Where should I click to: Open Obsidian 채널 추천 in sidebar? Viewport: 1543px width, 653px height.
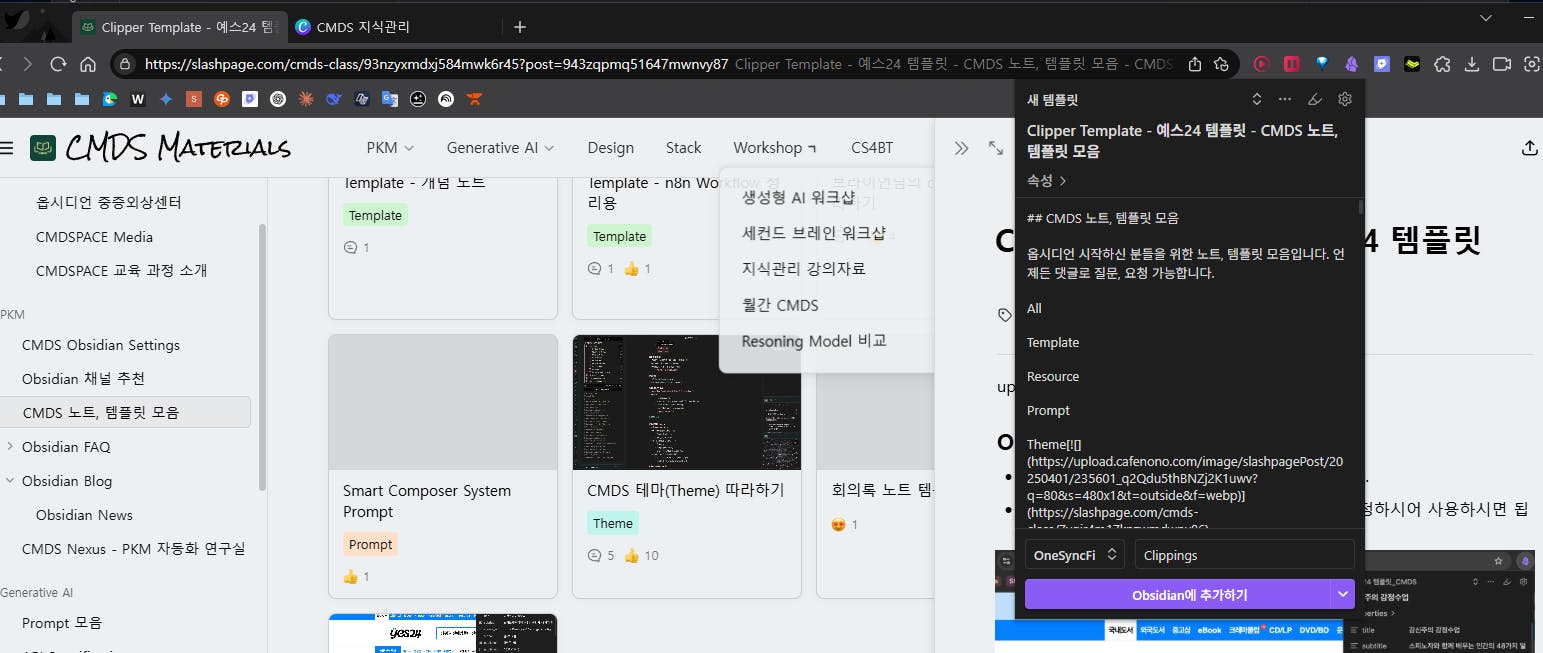(83, 379)
